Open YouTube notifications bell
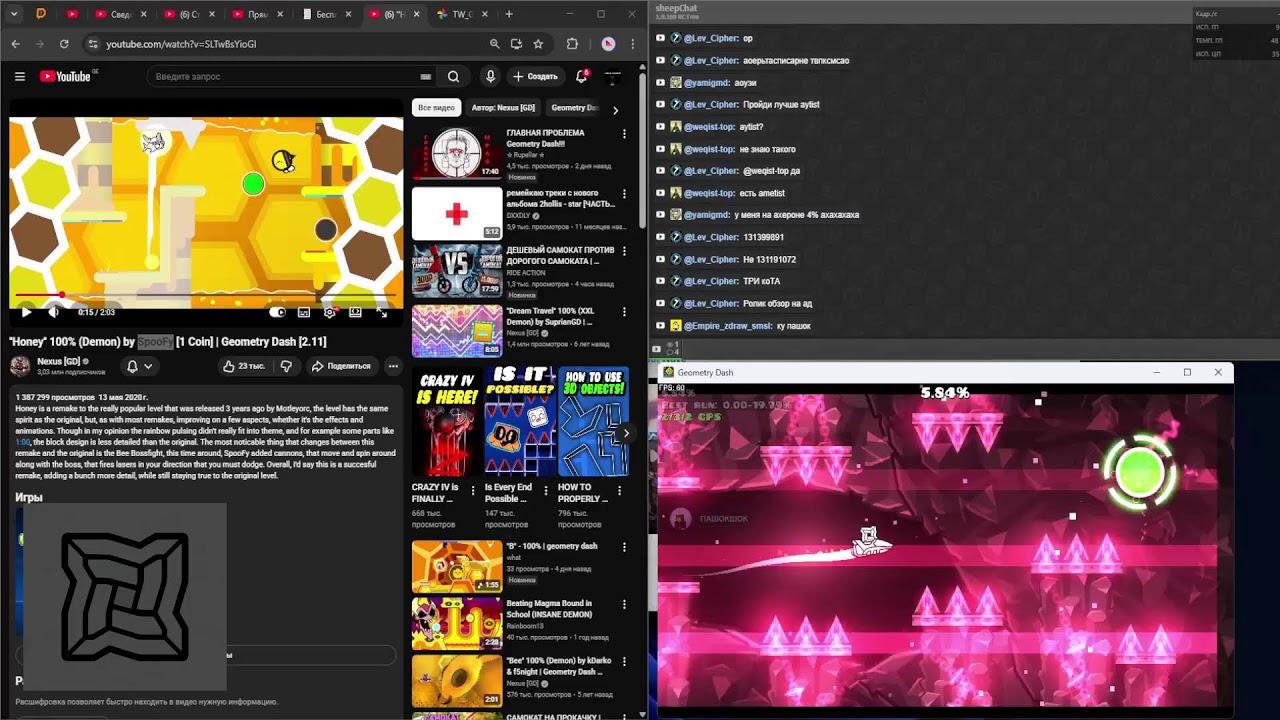1280x720 pixels. tap(581, 76)
